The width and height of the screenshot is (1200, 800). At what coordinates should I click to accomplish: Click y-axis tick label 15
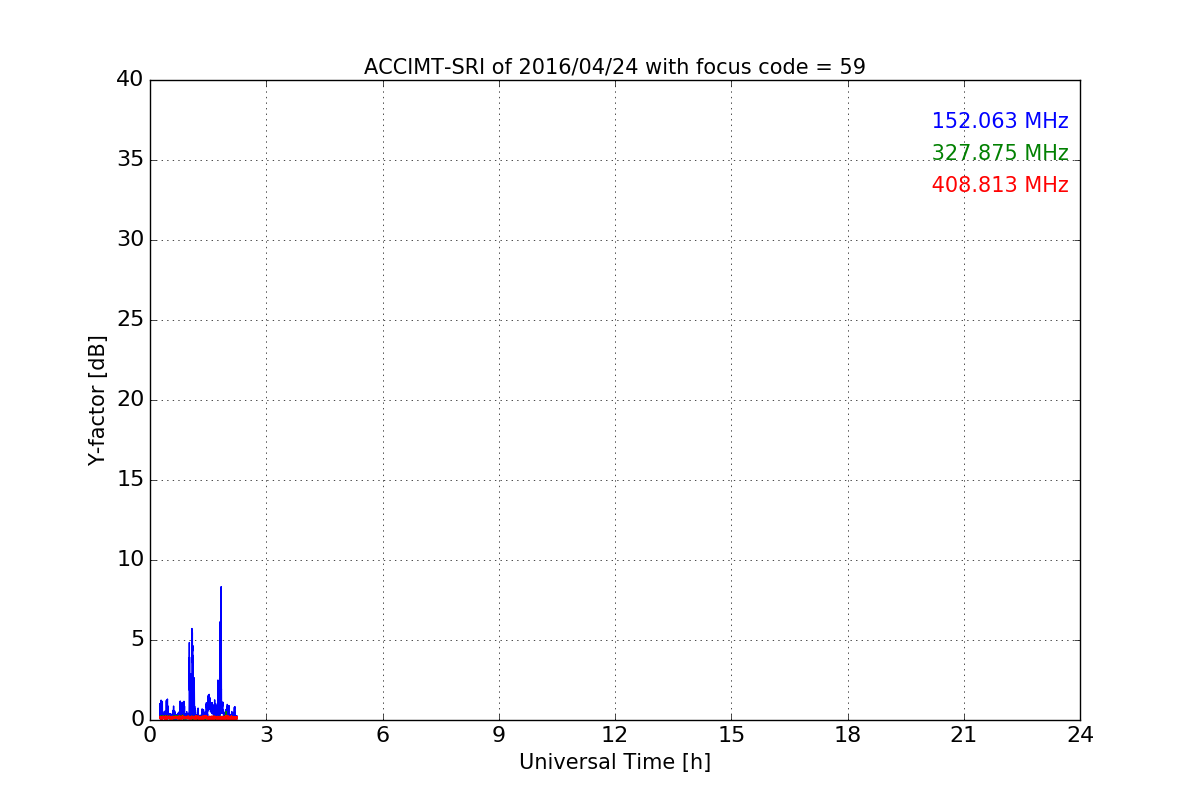[130, 479]
